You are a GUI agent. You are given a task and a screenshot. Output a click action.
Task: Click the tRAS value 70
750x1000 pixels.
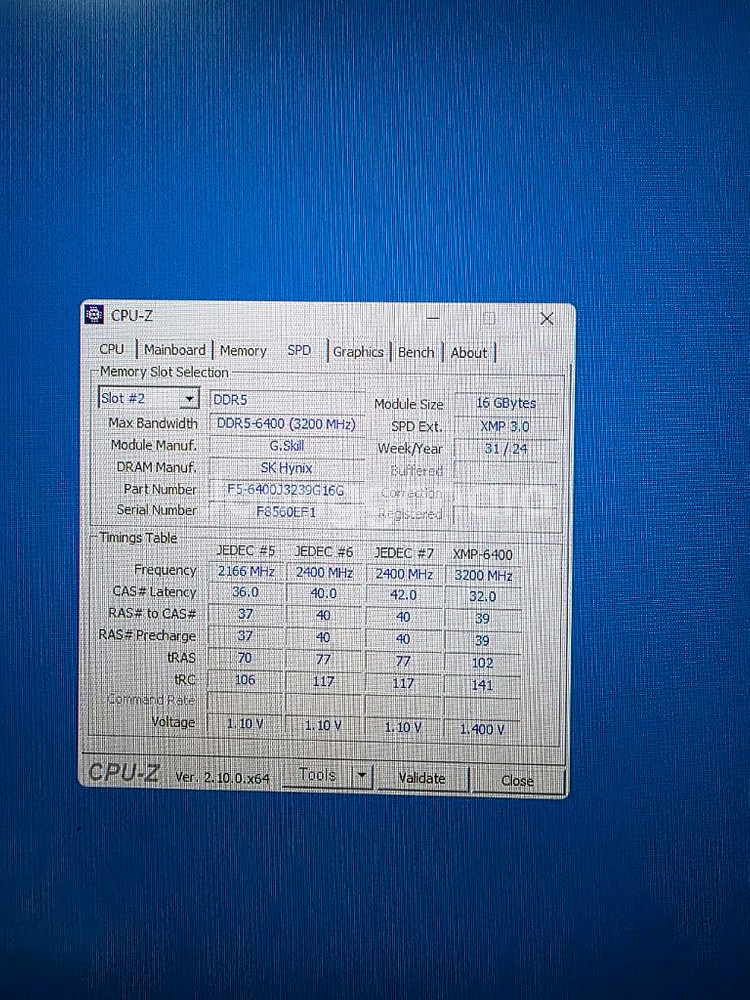(246, 658)
